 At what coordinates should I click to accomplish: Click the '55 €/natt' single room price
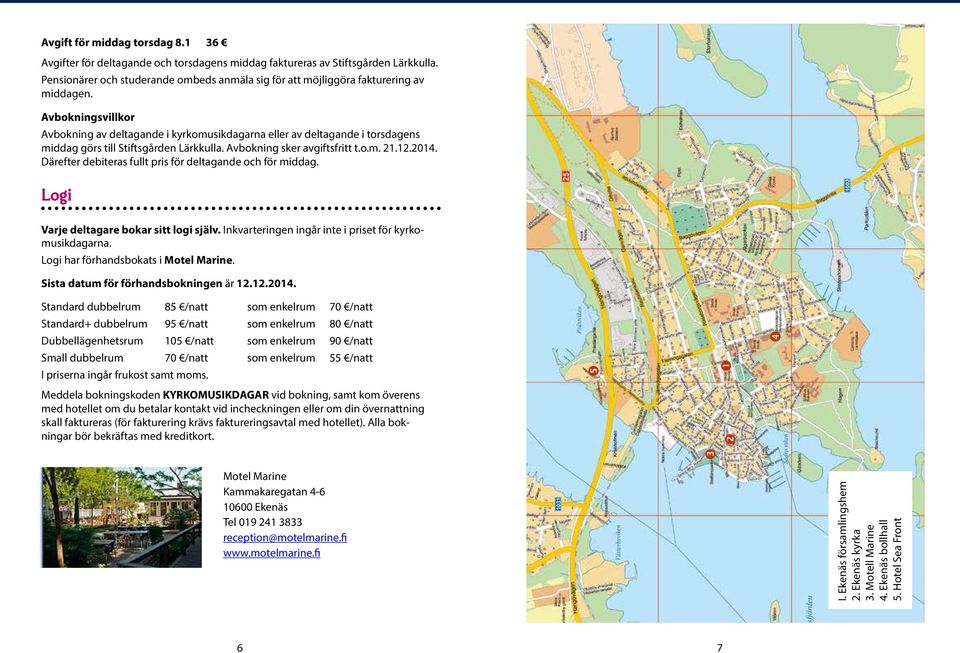pos(351,358)
